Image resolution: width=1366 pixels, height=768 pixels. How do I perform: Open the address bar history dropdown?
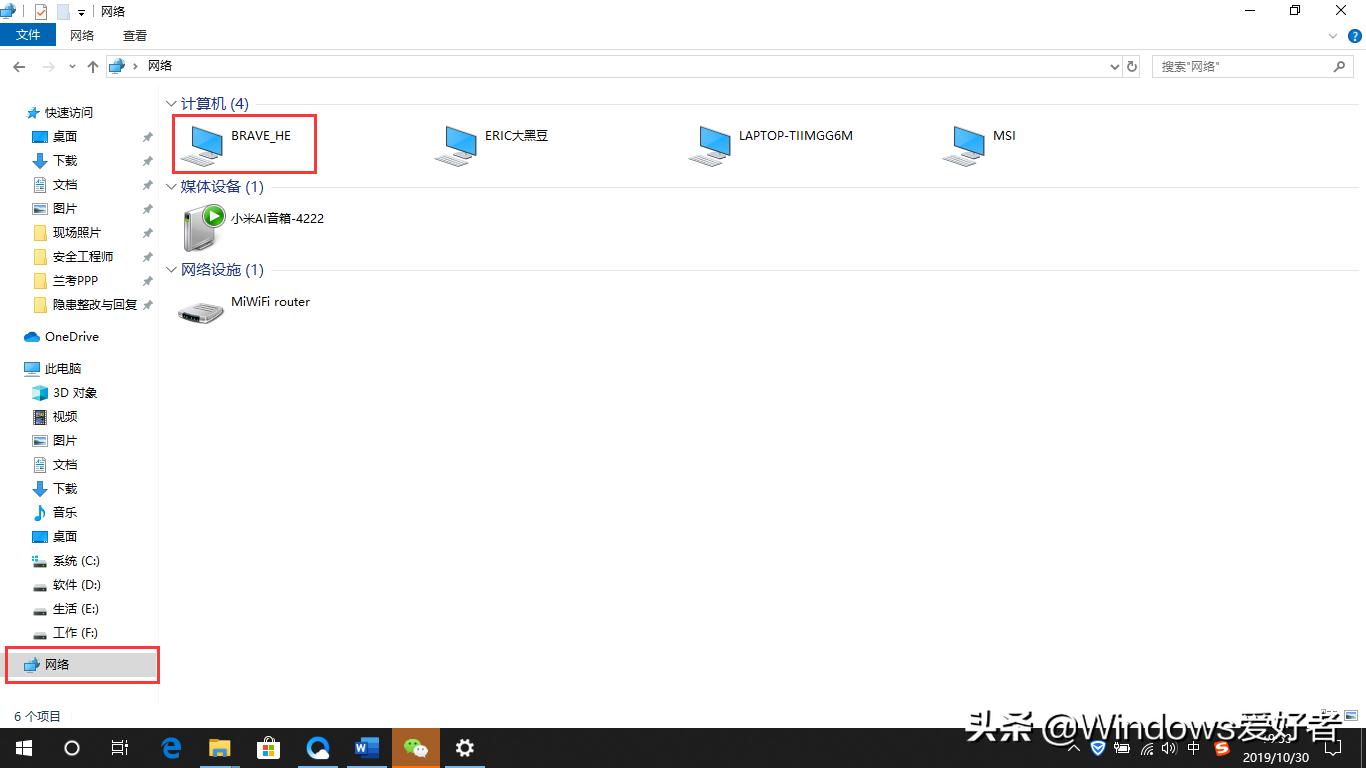(x=1114, y=66)
